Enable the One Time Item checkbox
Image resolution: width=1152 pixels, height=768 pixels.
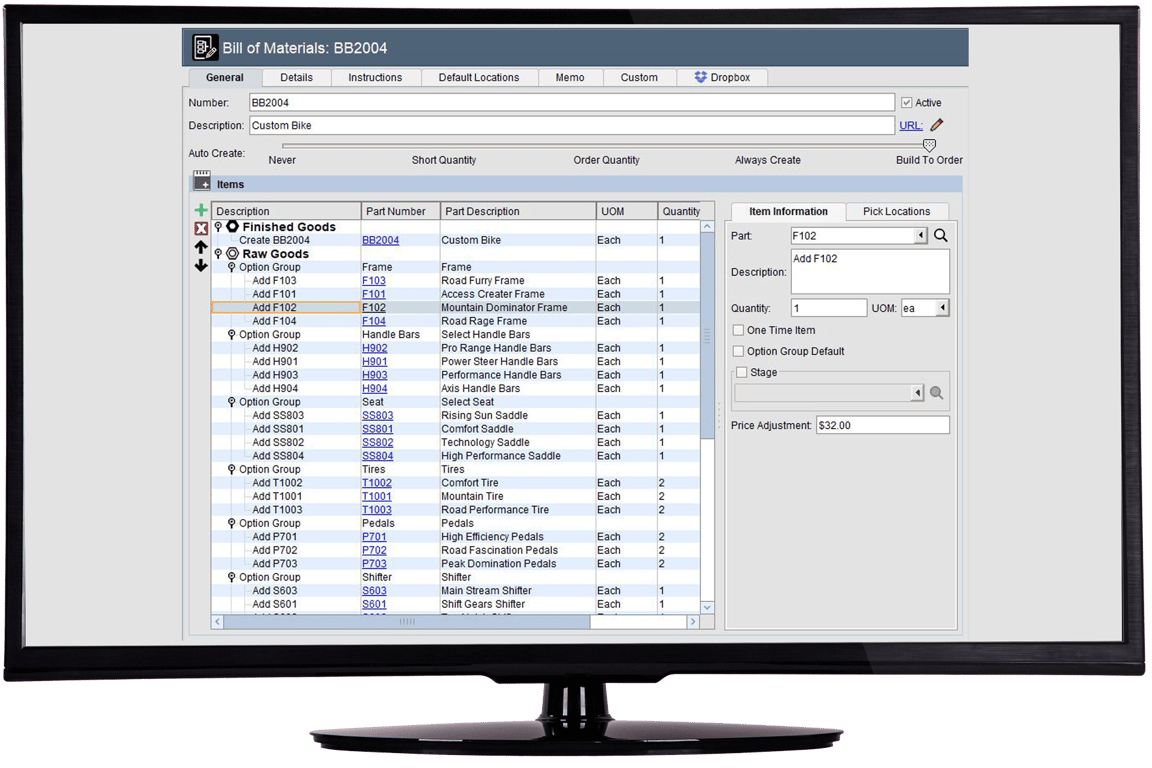tap(739, 330)
